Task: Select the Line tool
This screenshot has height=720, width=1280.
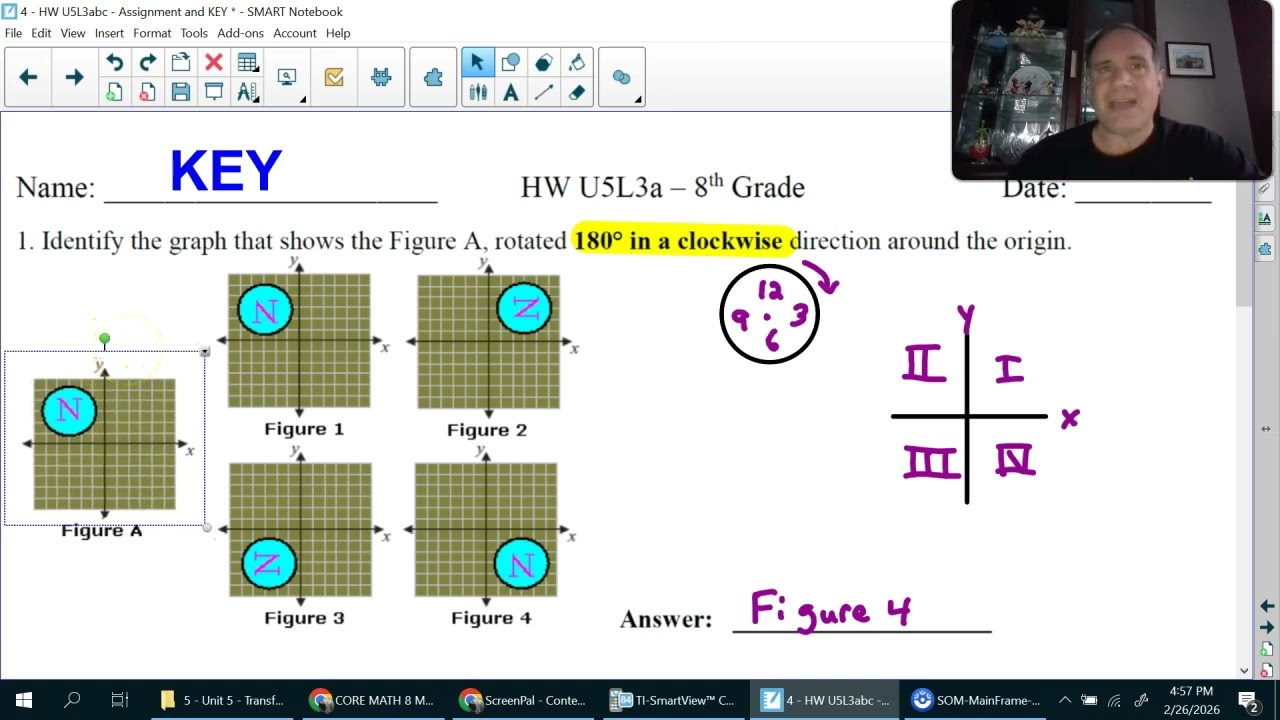Action: tap(543, 92)
